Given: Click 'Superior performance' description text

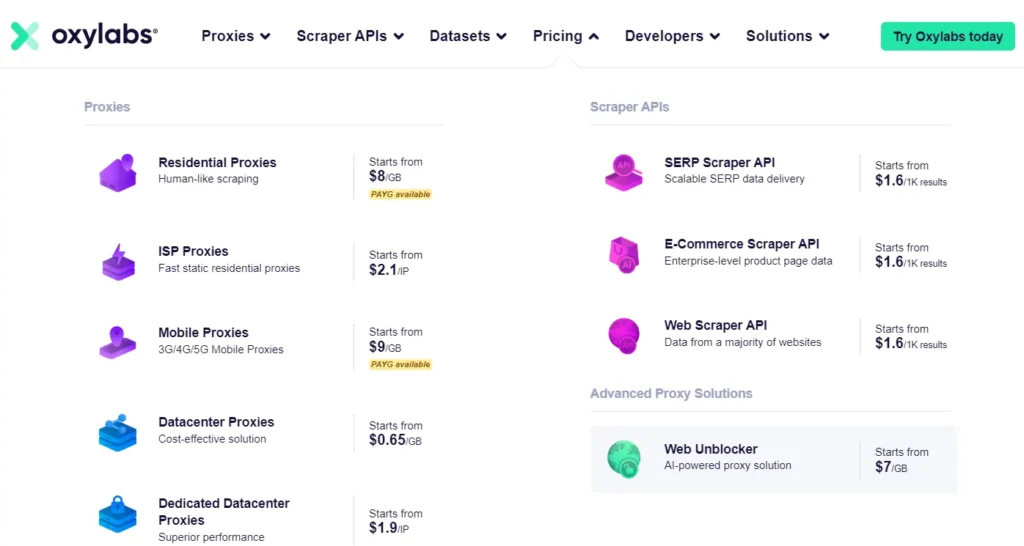Looking at the screenshot, I should pyautogui.click(x=212, y=537).
